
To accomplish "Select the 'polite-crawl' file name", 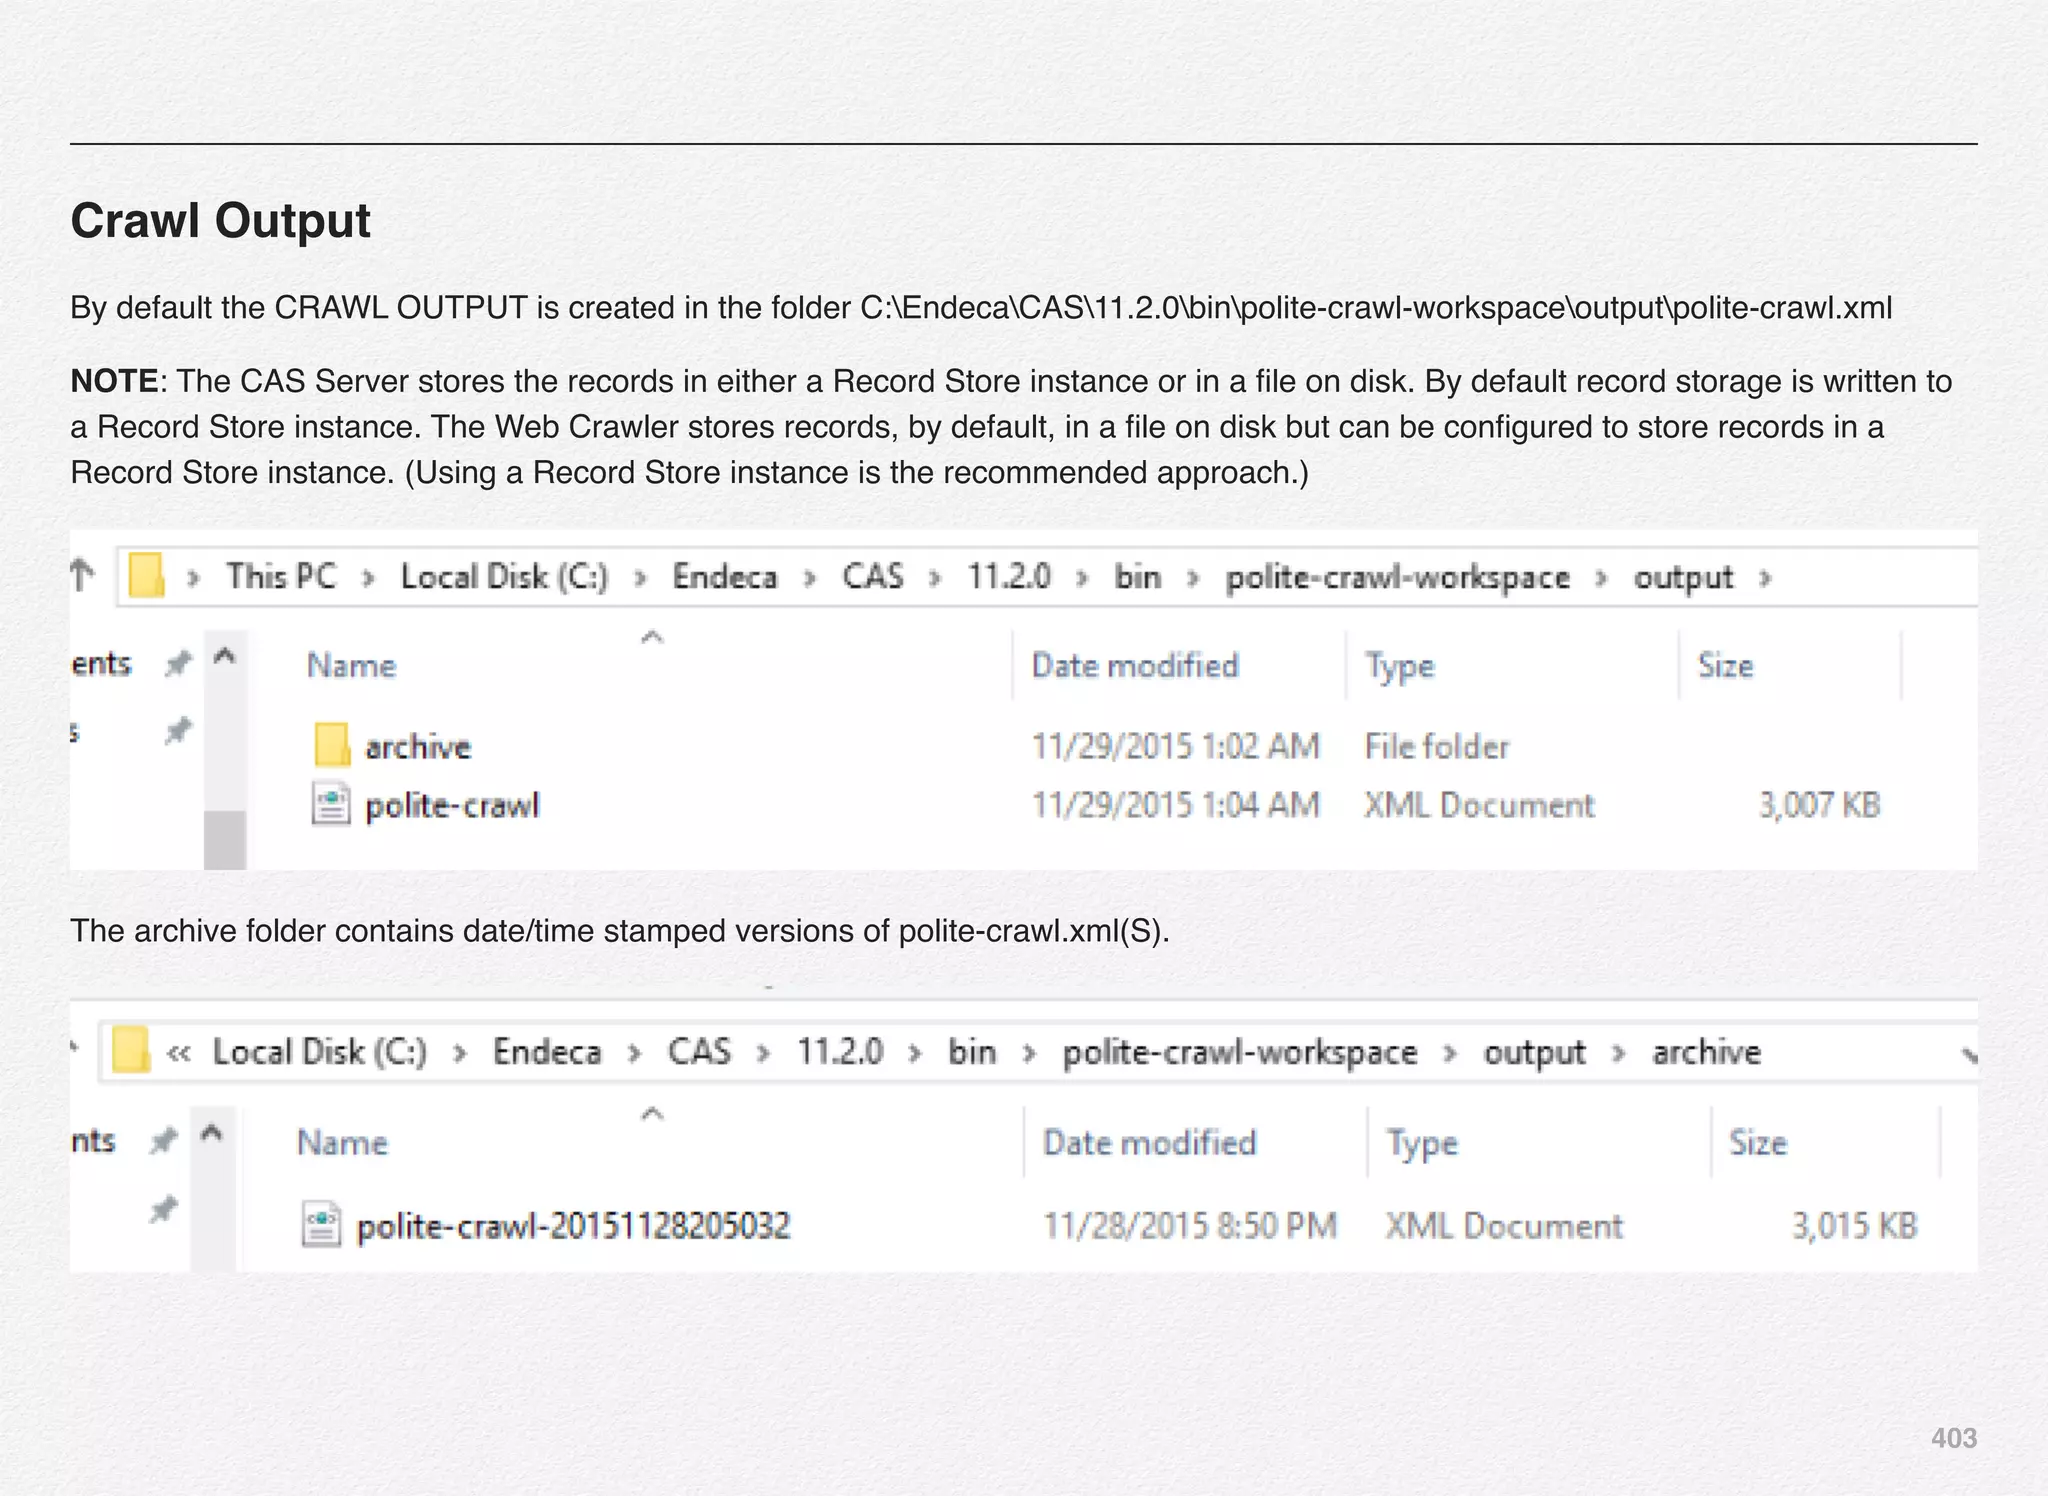I will tap(452, 806).
